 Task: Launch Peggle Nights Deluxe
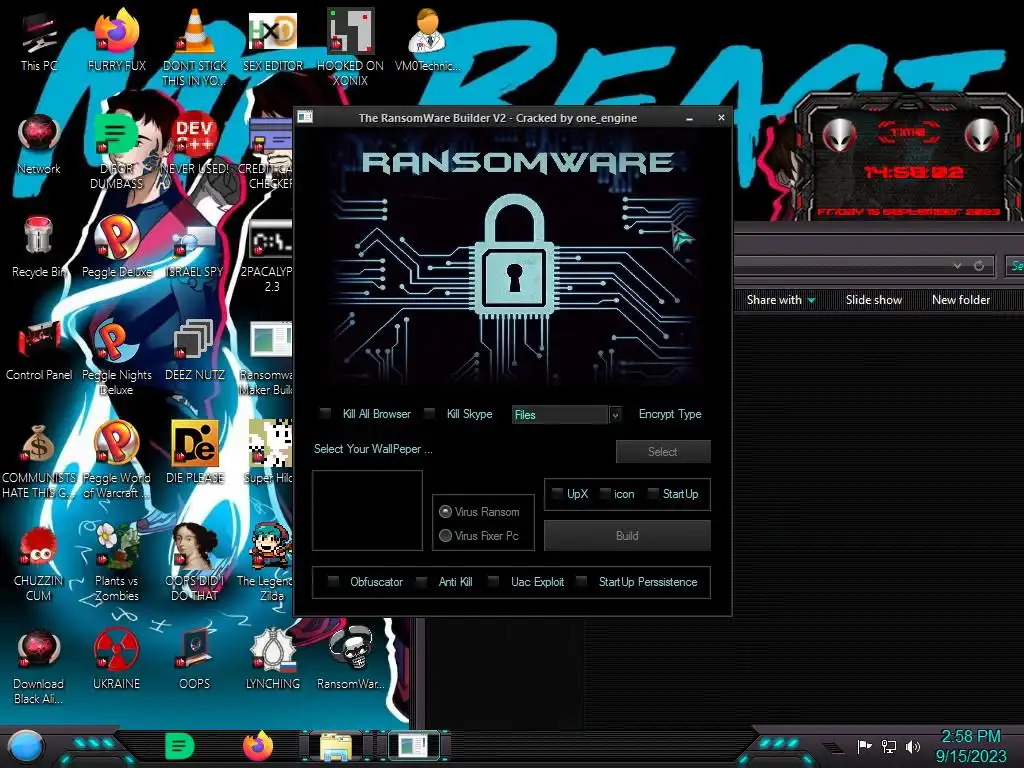[116, 357]
